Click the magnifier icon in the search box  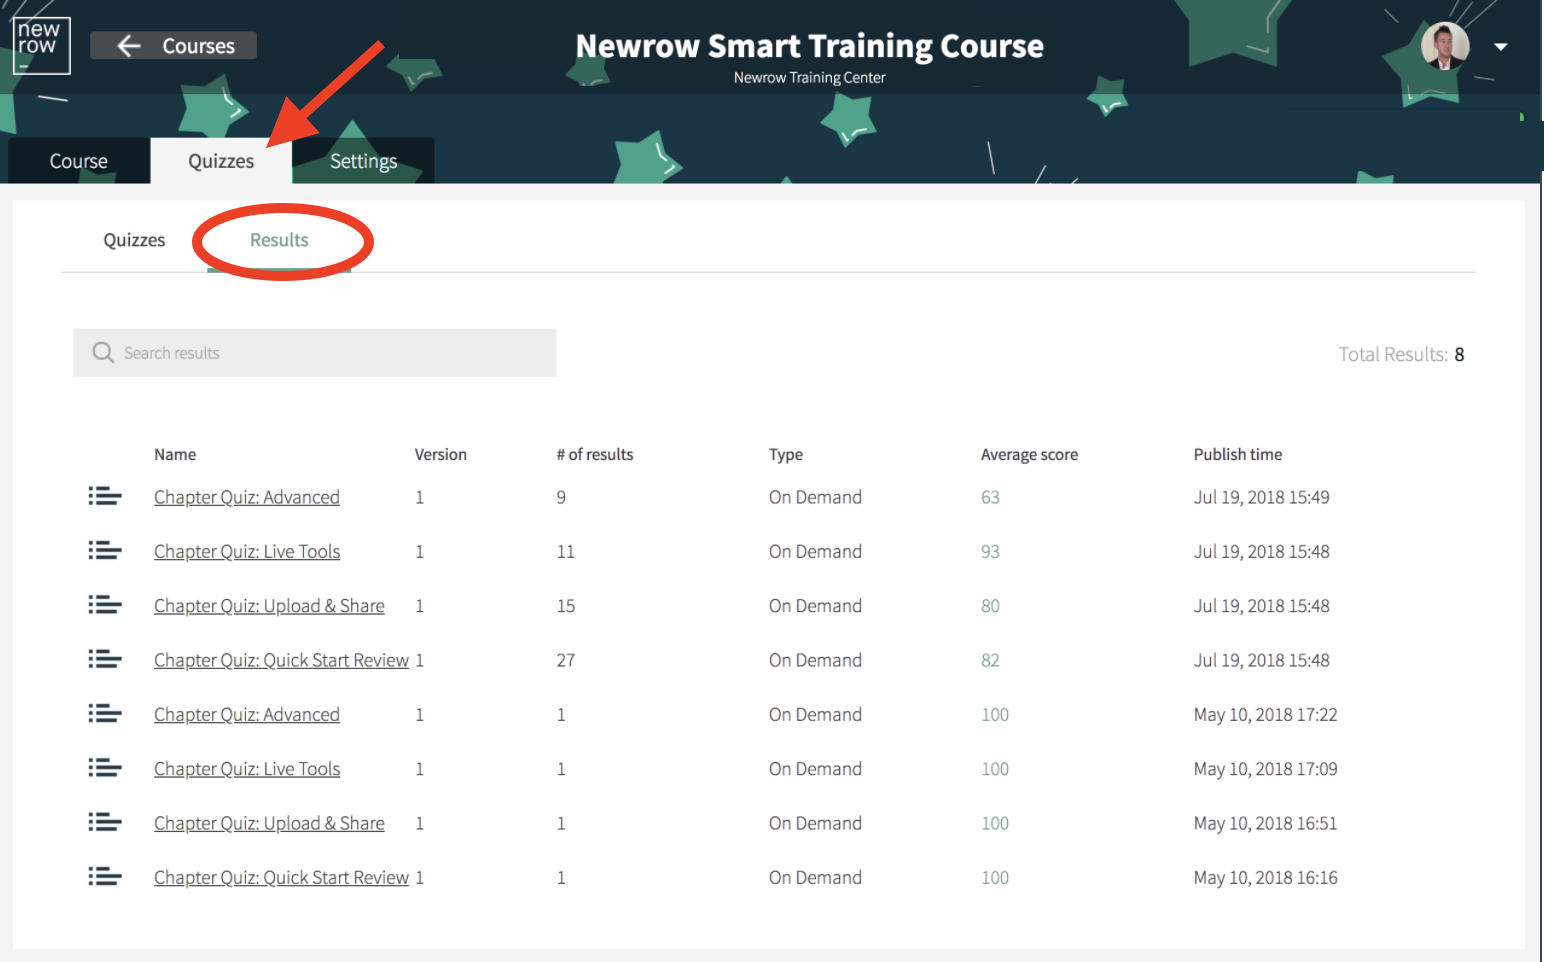(103, 353)
